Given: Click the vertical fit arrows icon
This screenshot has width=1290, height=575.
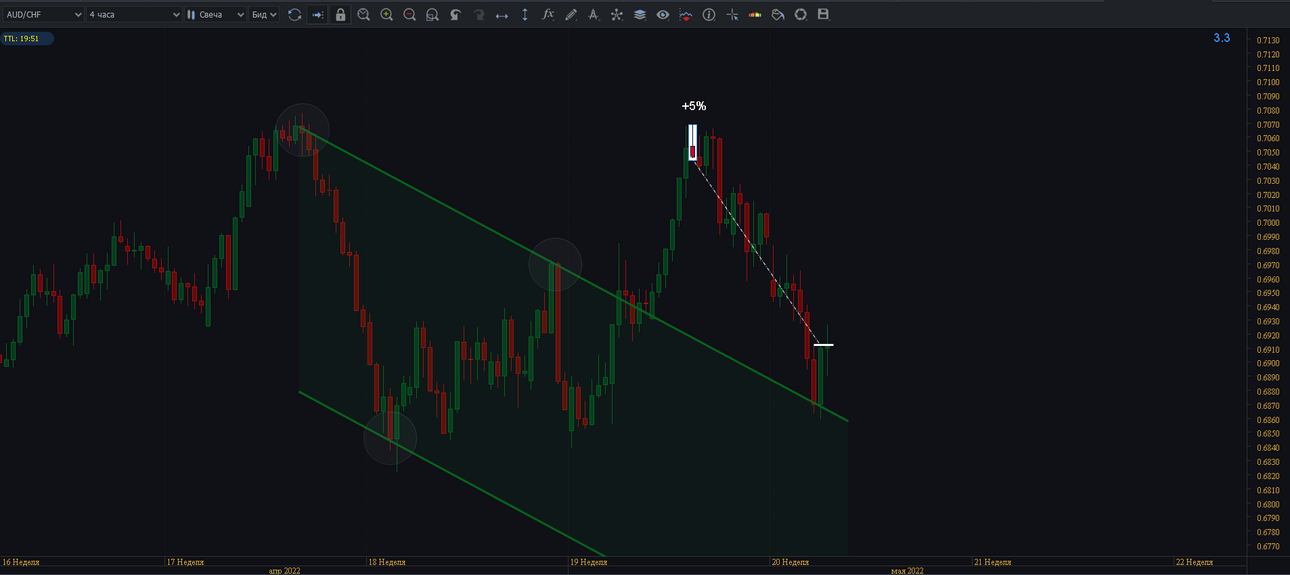Looking at the screenshot, I should coord(524,15).
